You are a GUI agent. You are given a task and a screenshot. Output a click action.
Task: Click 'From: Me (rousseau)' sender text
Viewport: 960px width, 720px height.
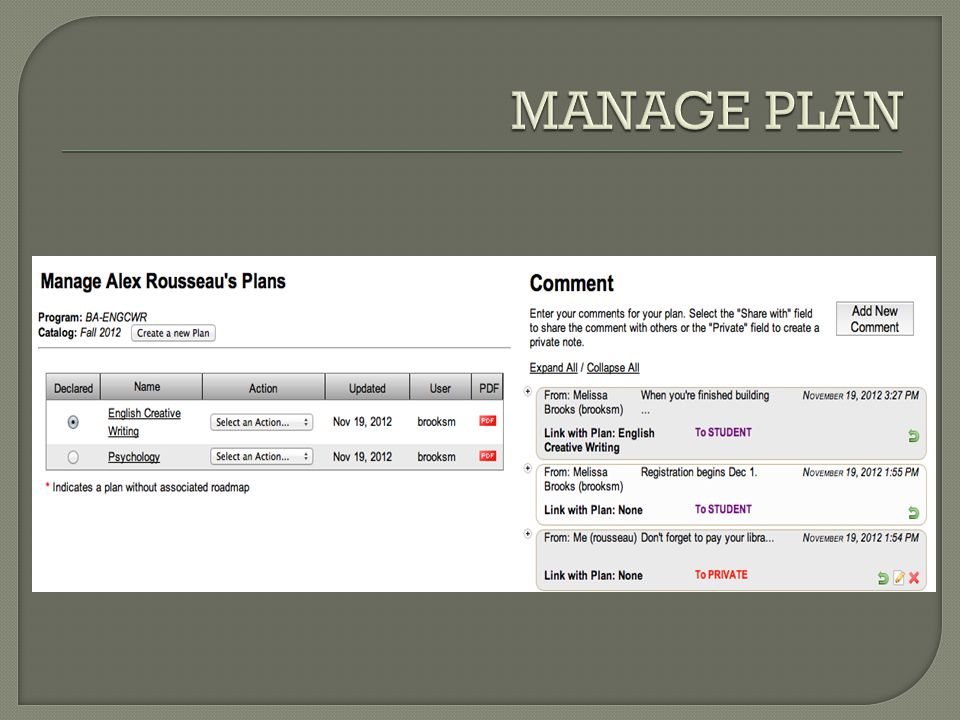(590, 538)
